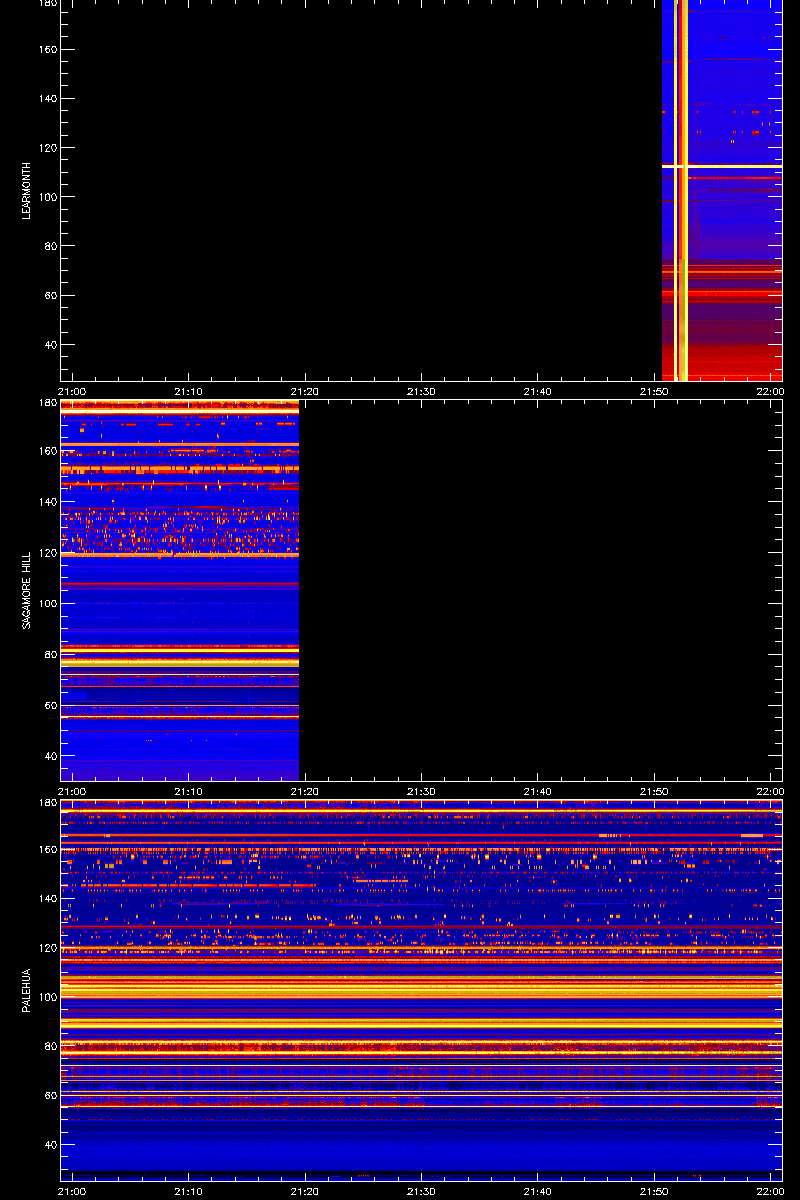Screen dimensions: 800x1200
Task: Pick the 40 frequency label on Sagamore Hill plot
Action: click(52, 757)
